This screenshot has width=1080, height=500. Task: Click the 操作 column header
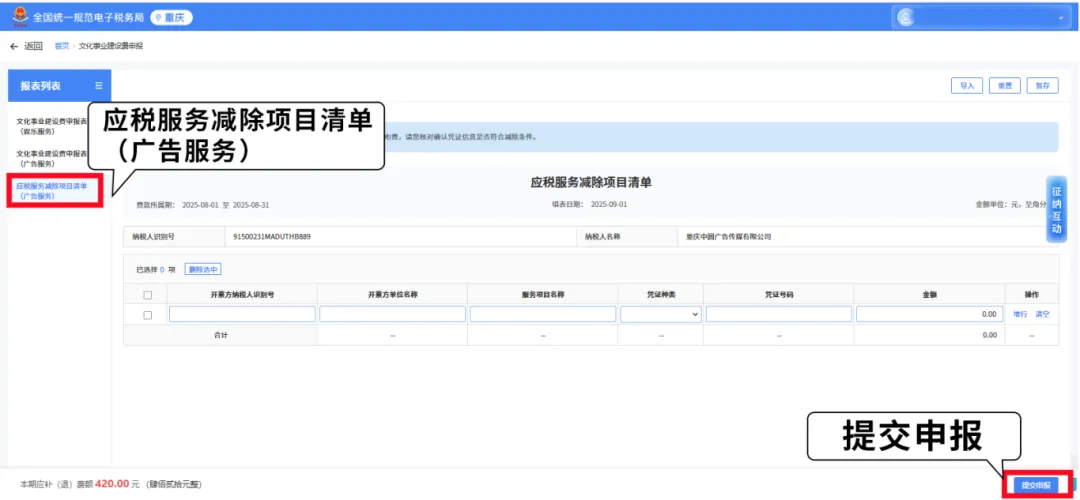[x=1031, y=295]
